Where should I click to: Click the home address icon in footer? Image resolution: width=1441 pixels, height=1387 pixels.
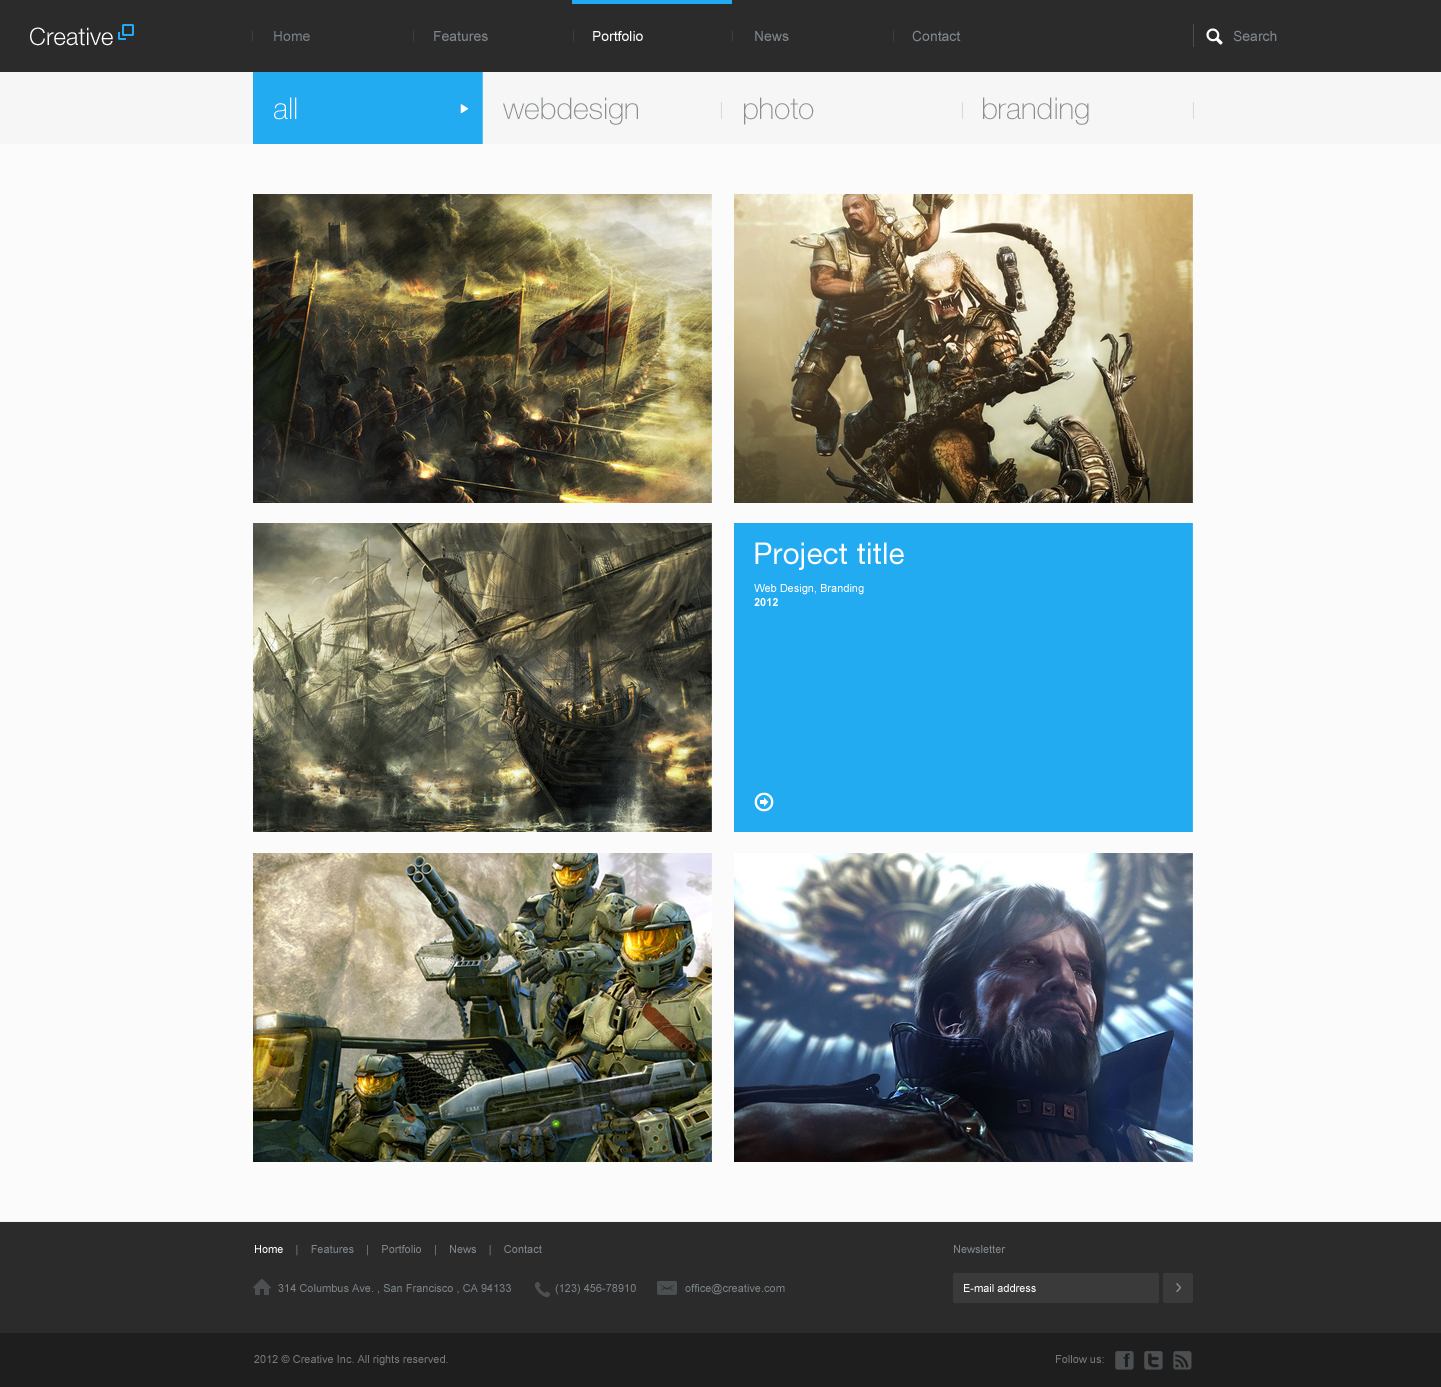[x=262, y=1288]
